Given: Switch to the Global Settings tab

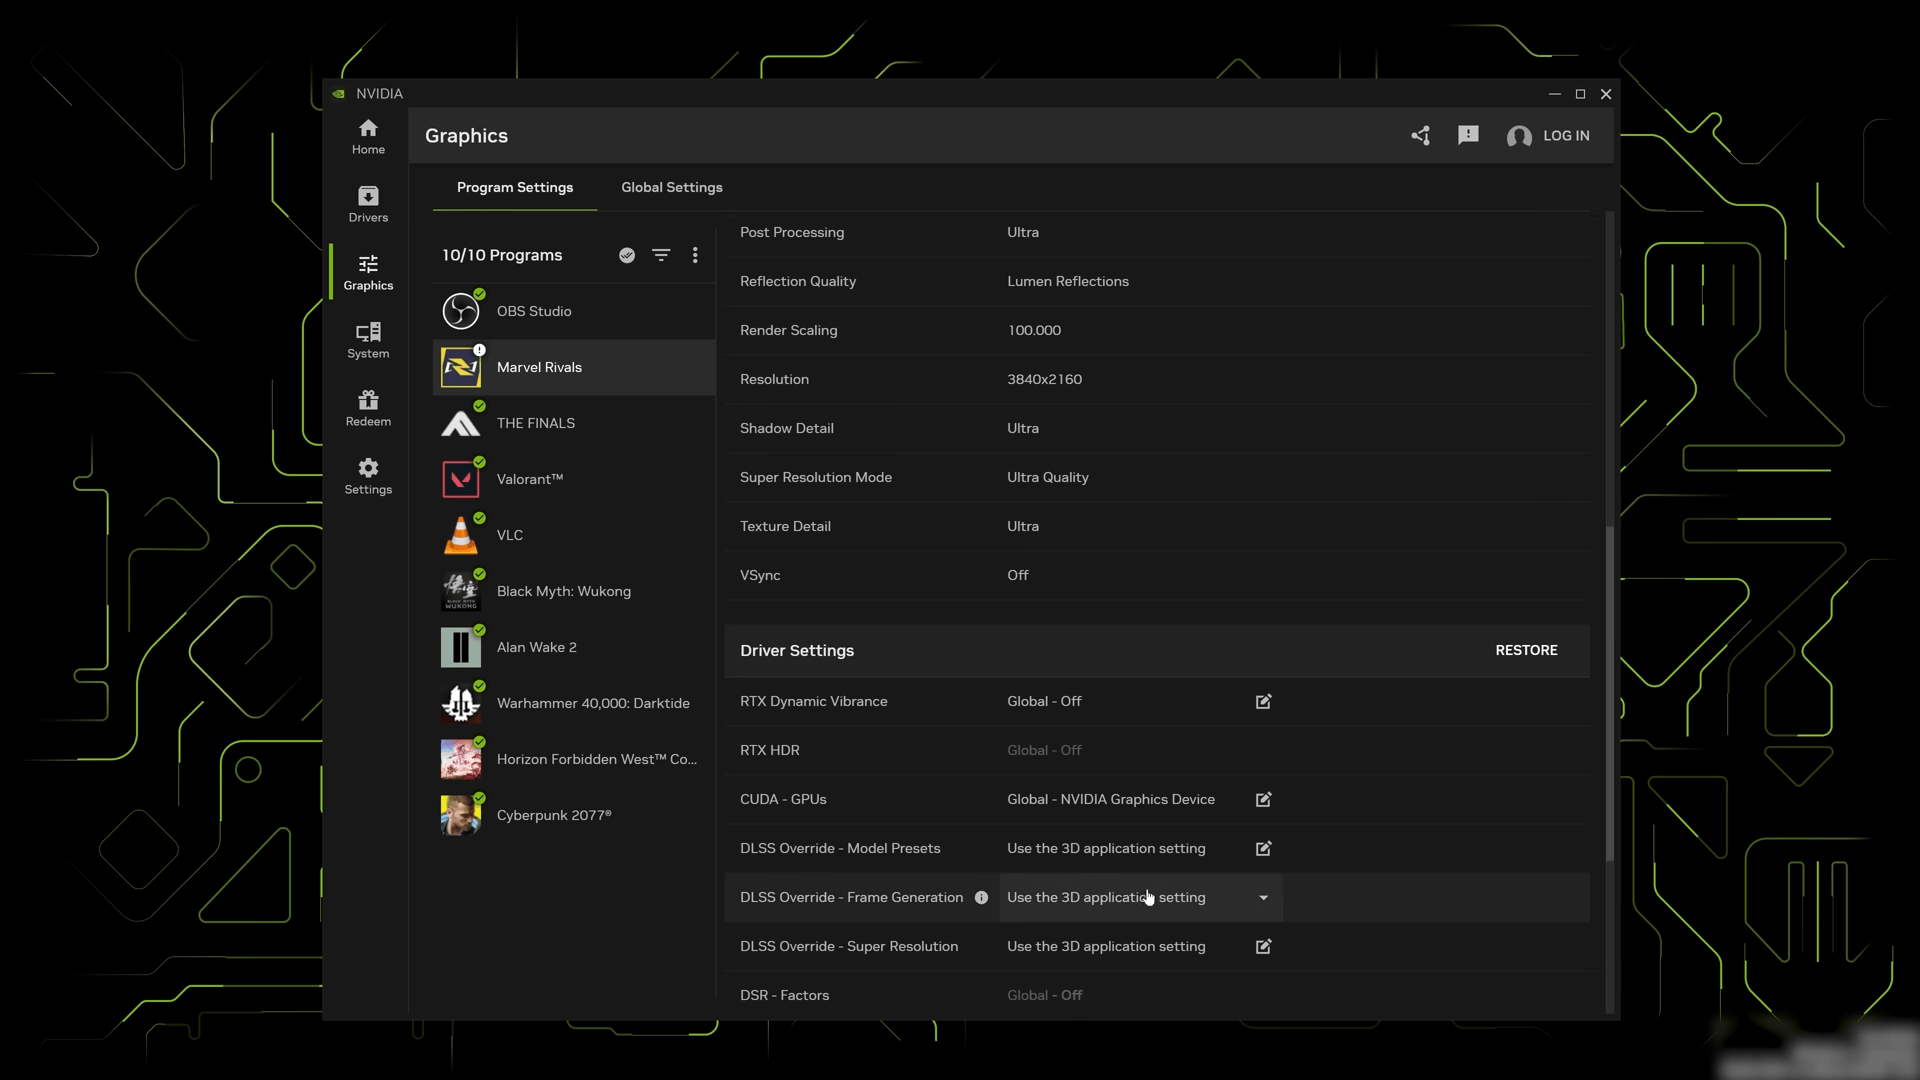Looking at the screenshot, I should (x=672, y=187).
